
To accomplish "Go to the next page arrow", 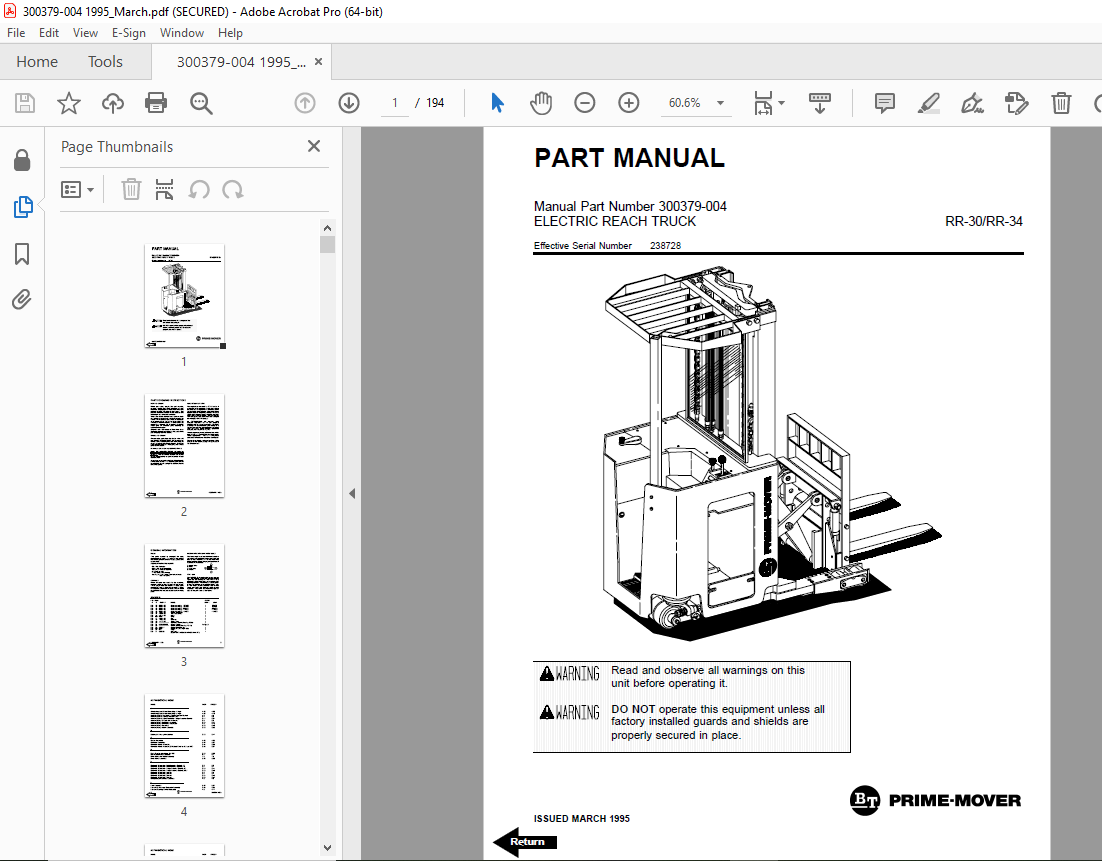I will [x=349, y=103].
